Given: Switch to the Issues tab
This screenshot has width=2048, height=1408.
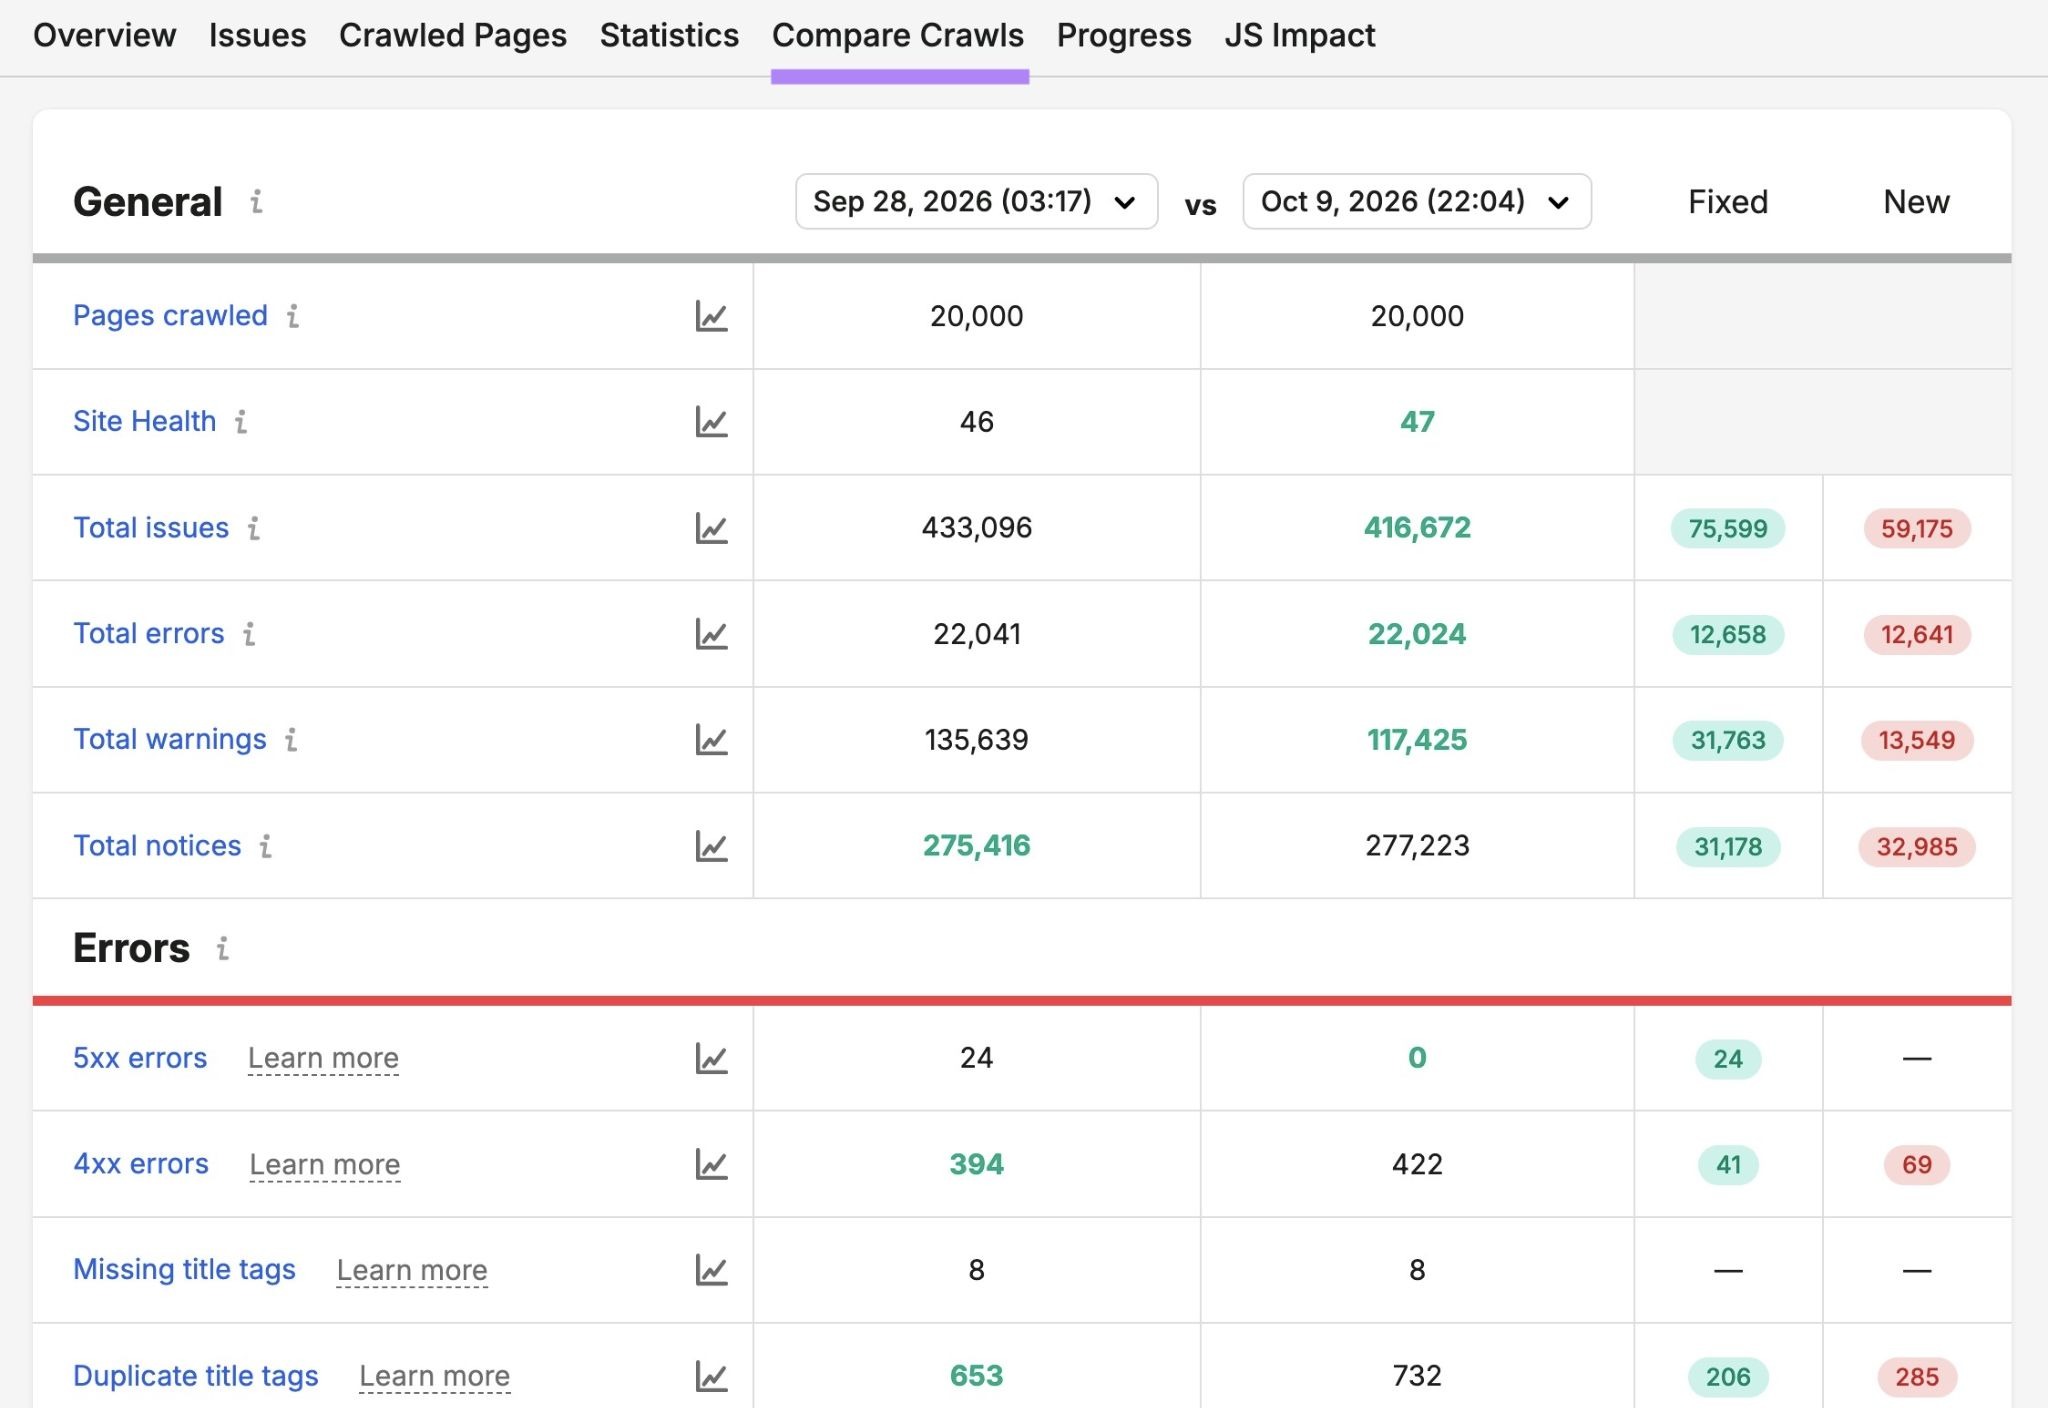Looking at the screenshot, I should click(x=257, y=36).
